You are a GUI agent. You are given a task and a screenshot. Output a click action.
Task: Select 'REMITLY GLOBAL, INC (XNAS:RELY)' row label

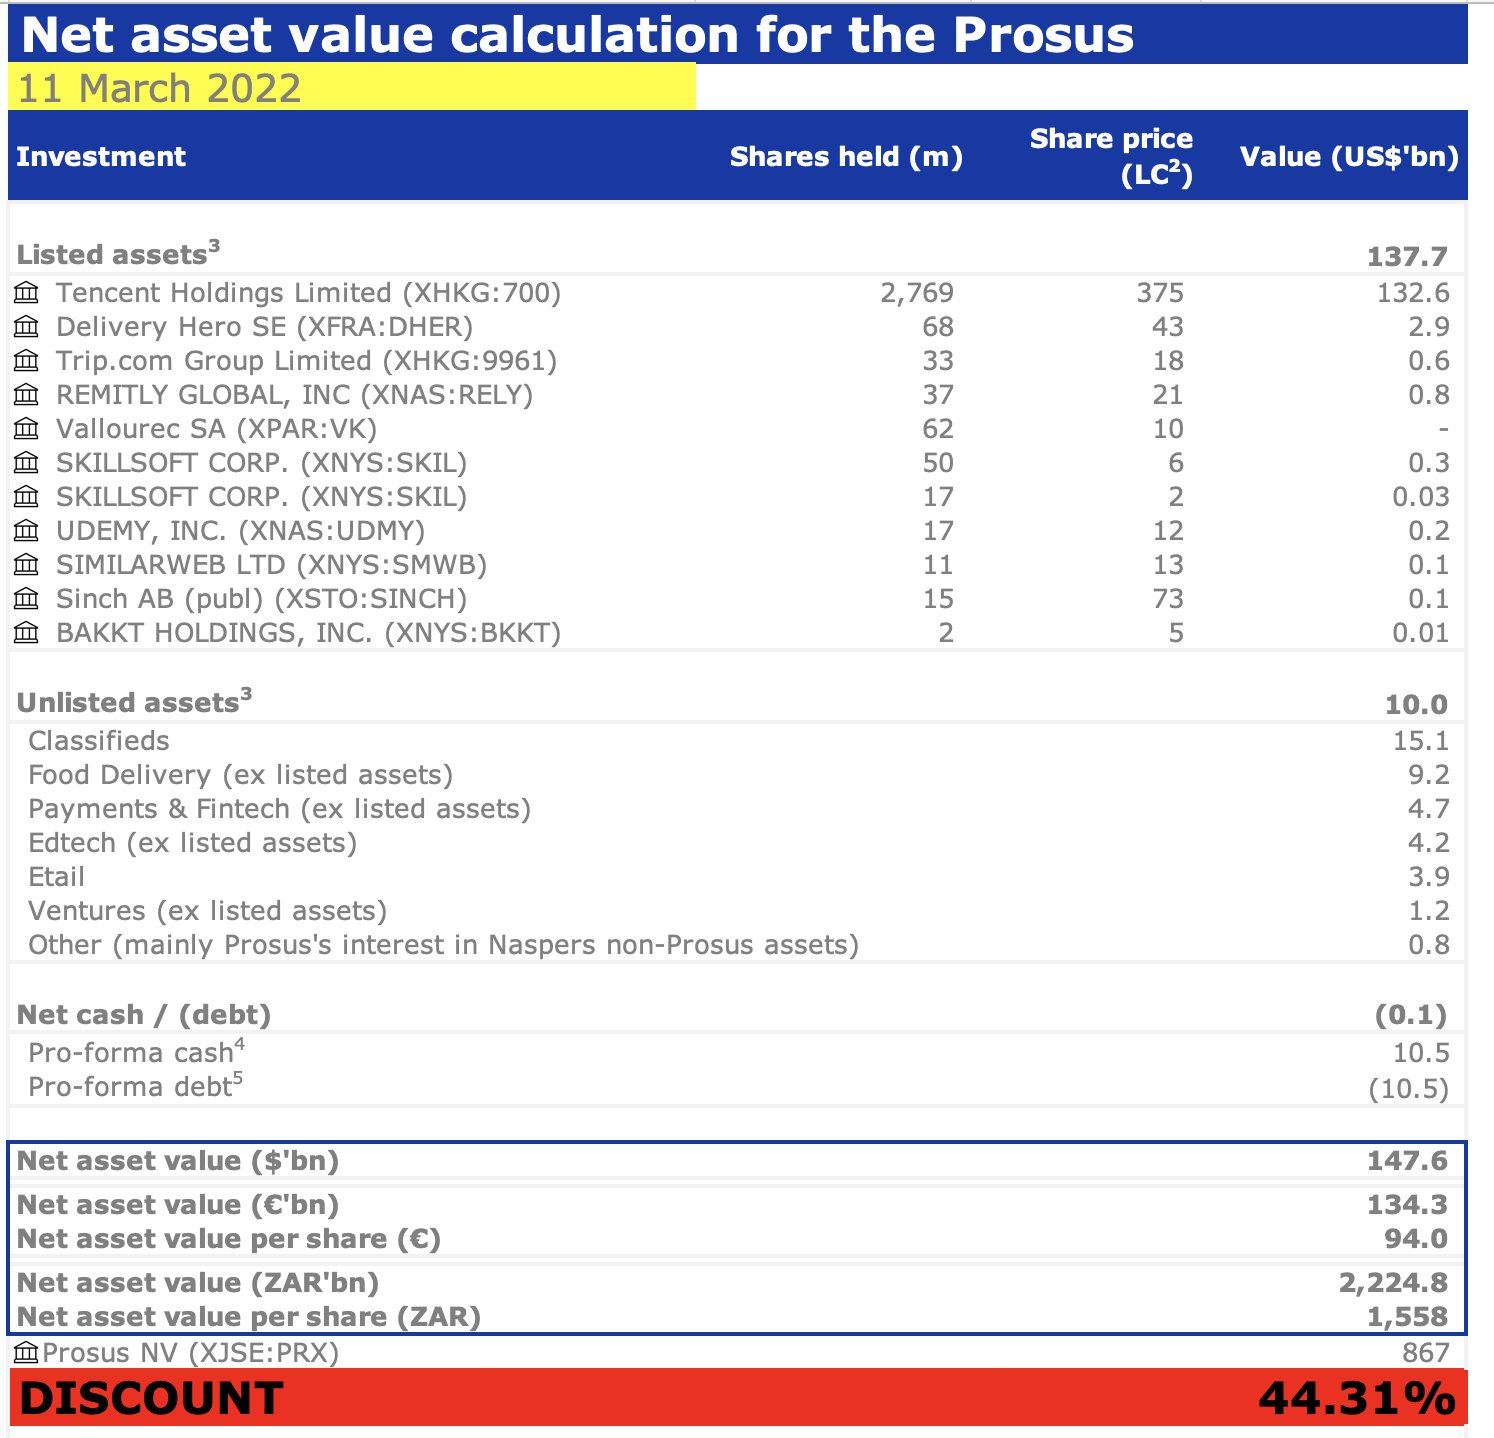[x=294, y=395]
